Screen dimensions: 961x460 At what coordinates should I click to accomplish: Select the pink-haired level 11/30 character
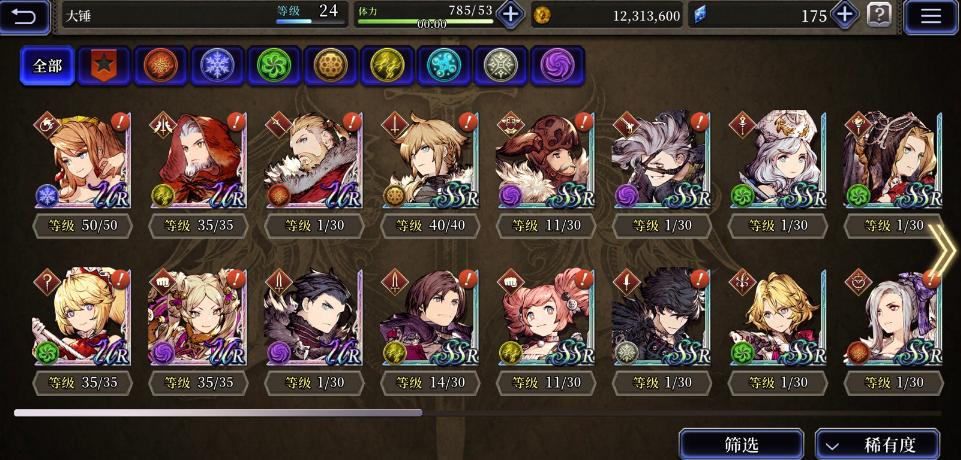click(545, 332)
